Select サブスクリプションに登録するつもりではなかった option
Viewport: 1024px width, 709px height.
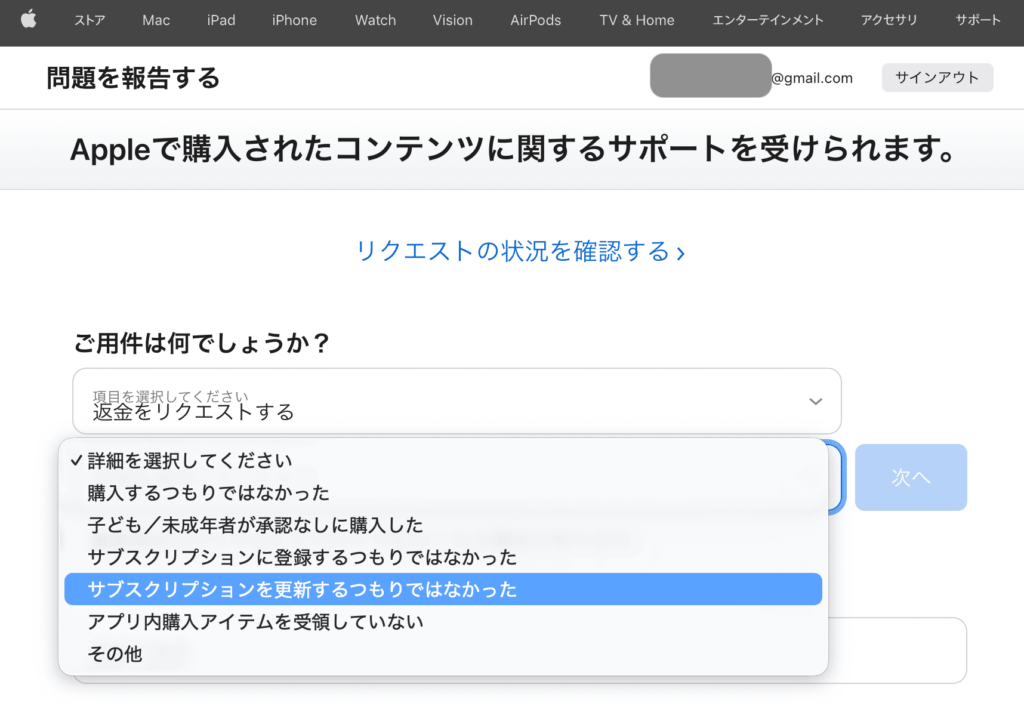443,557
